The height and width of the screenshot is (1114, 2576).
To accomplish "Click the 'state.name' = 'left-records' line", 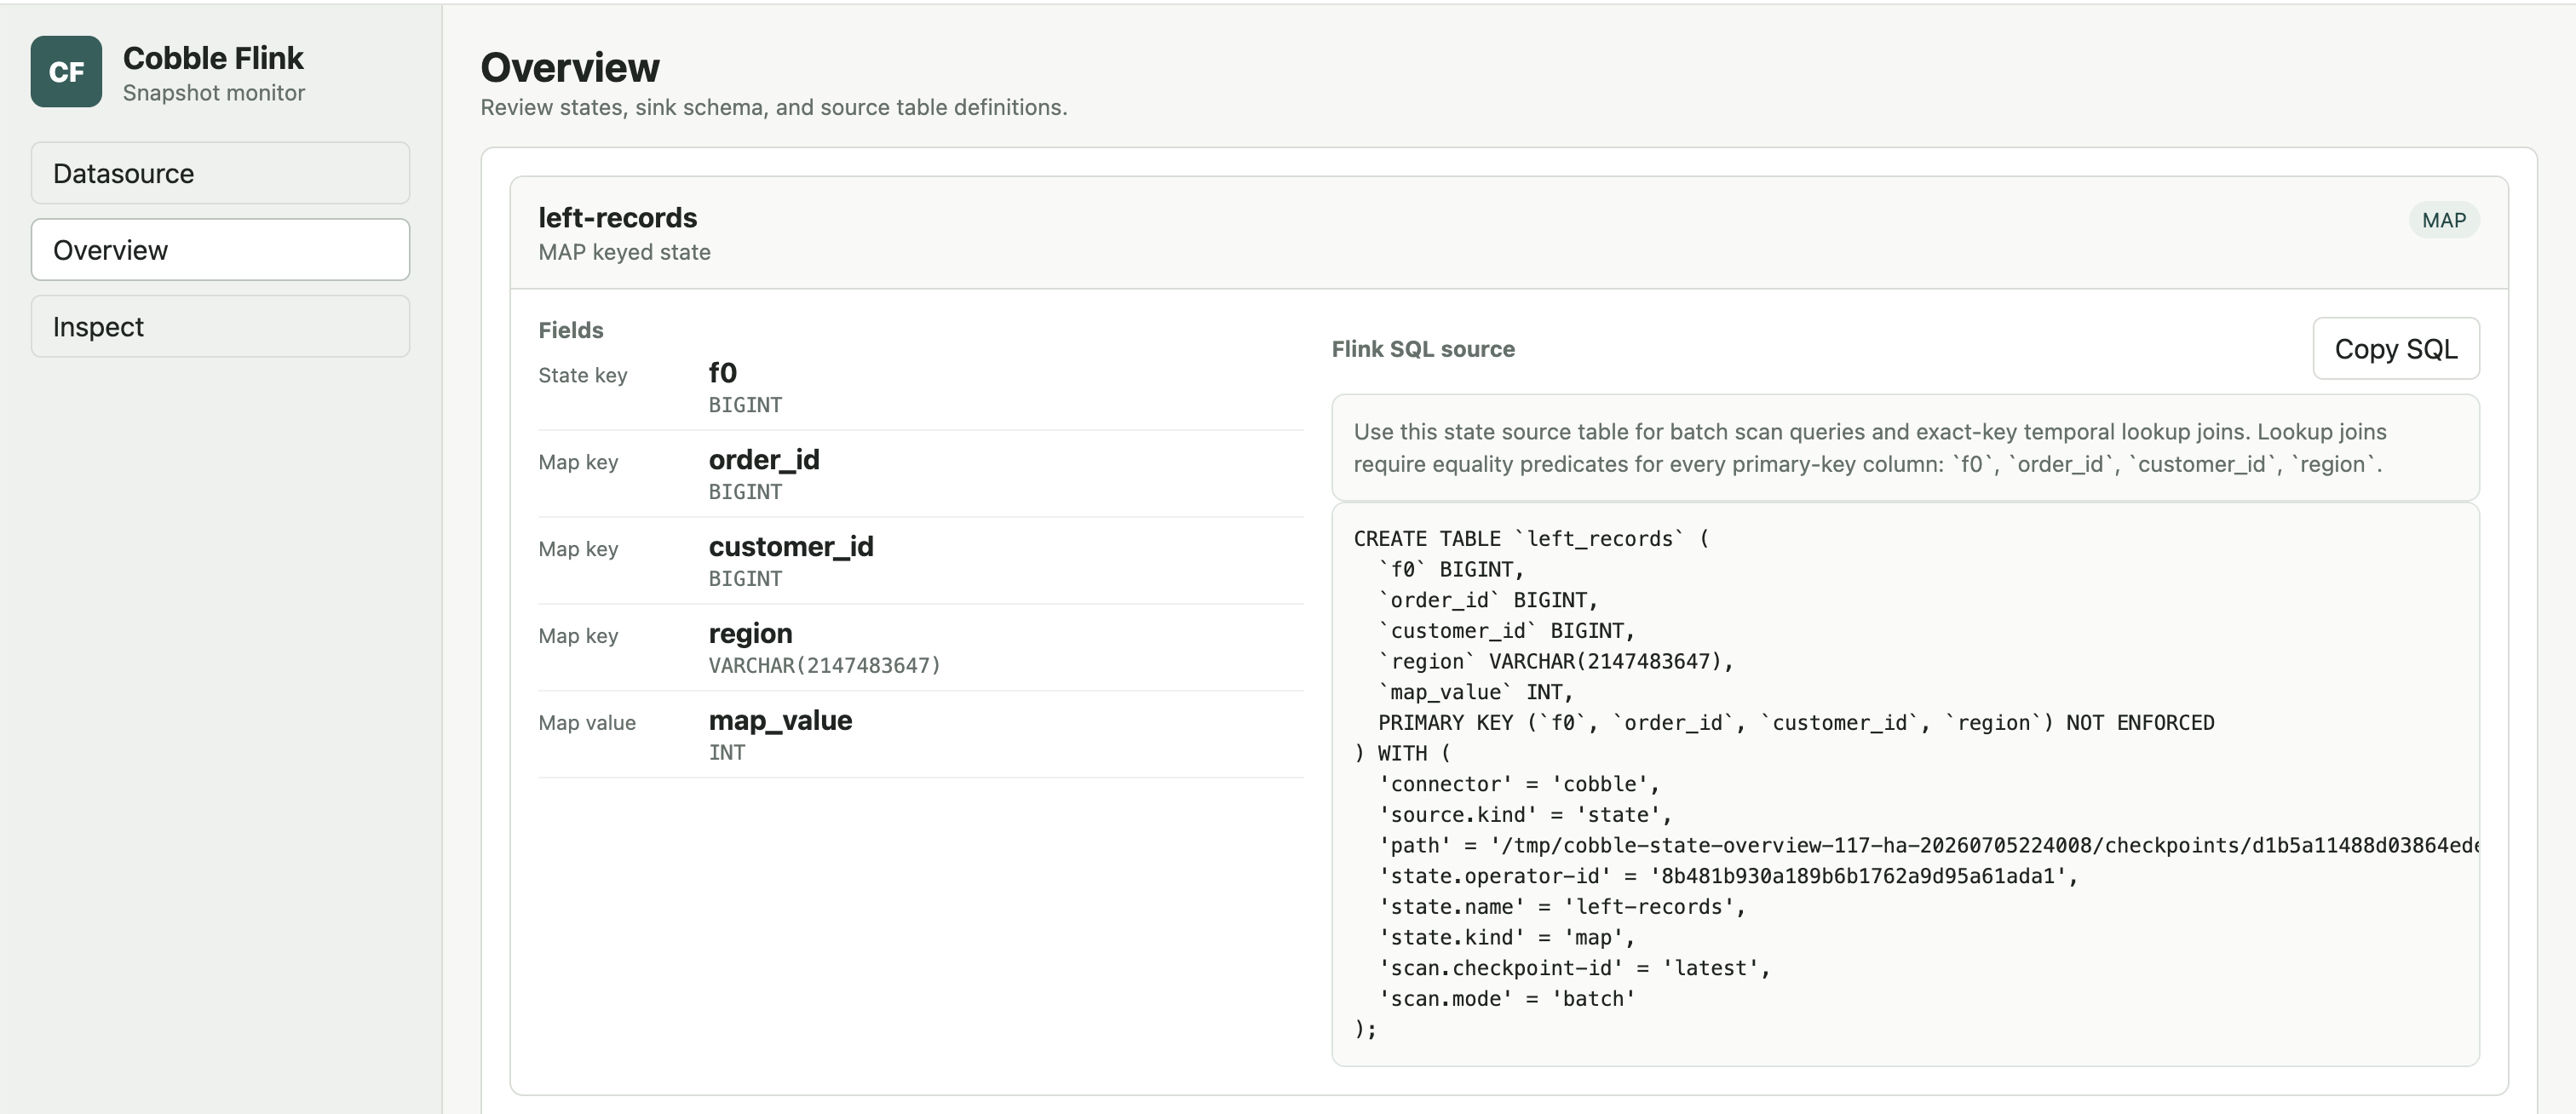I will (x=1562, y=907).
